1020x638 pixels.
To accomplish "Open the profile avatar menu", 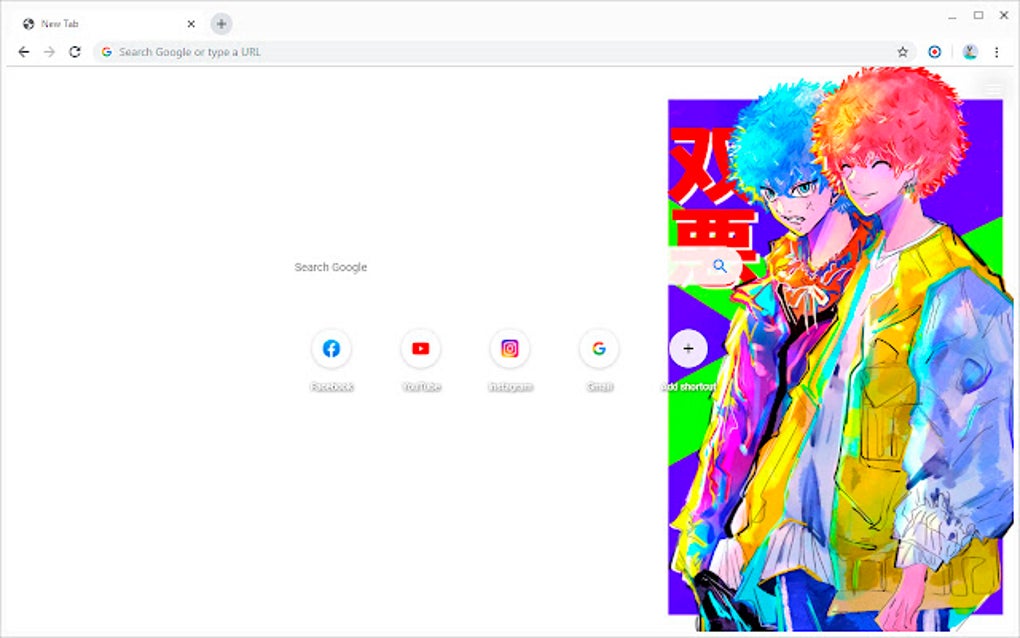I will click(x=970, y=52).
